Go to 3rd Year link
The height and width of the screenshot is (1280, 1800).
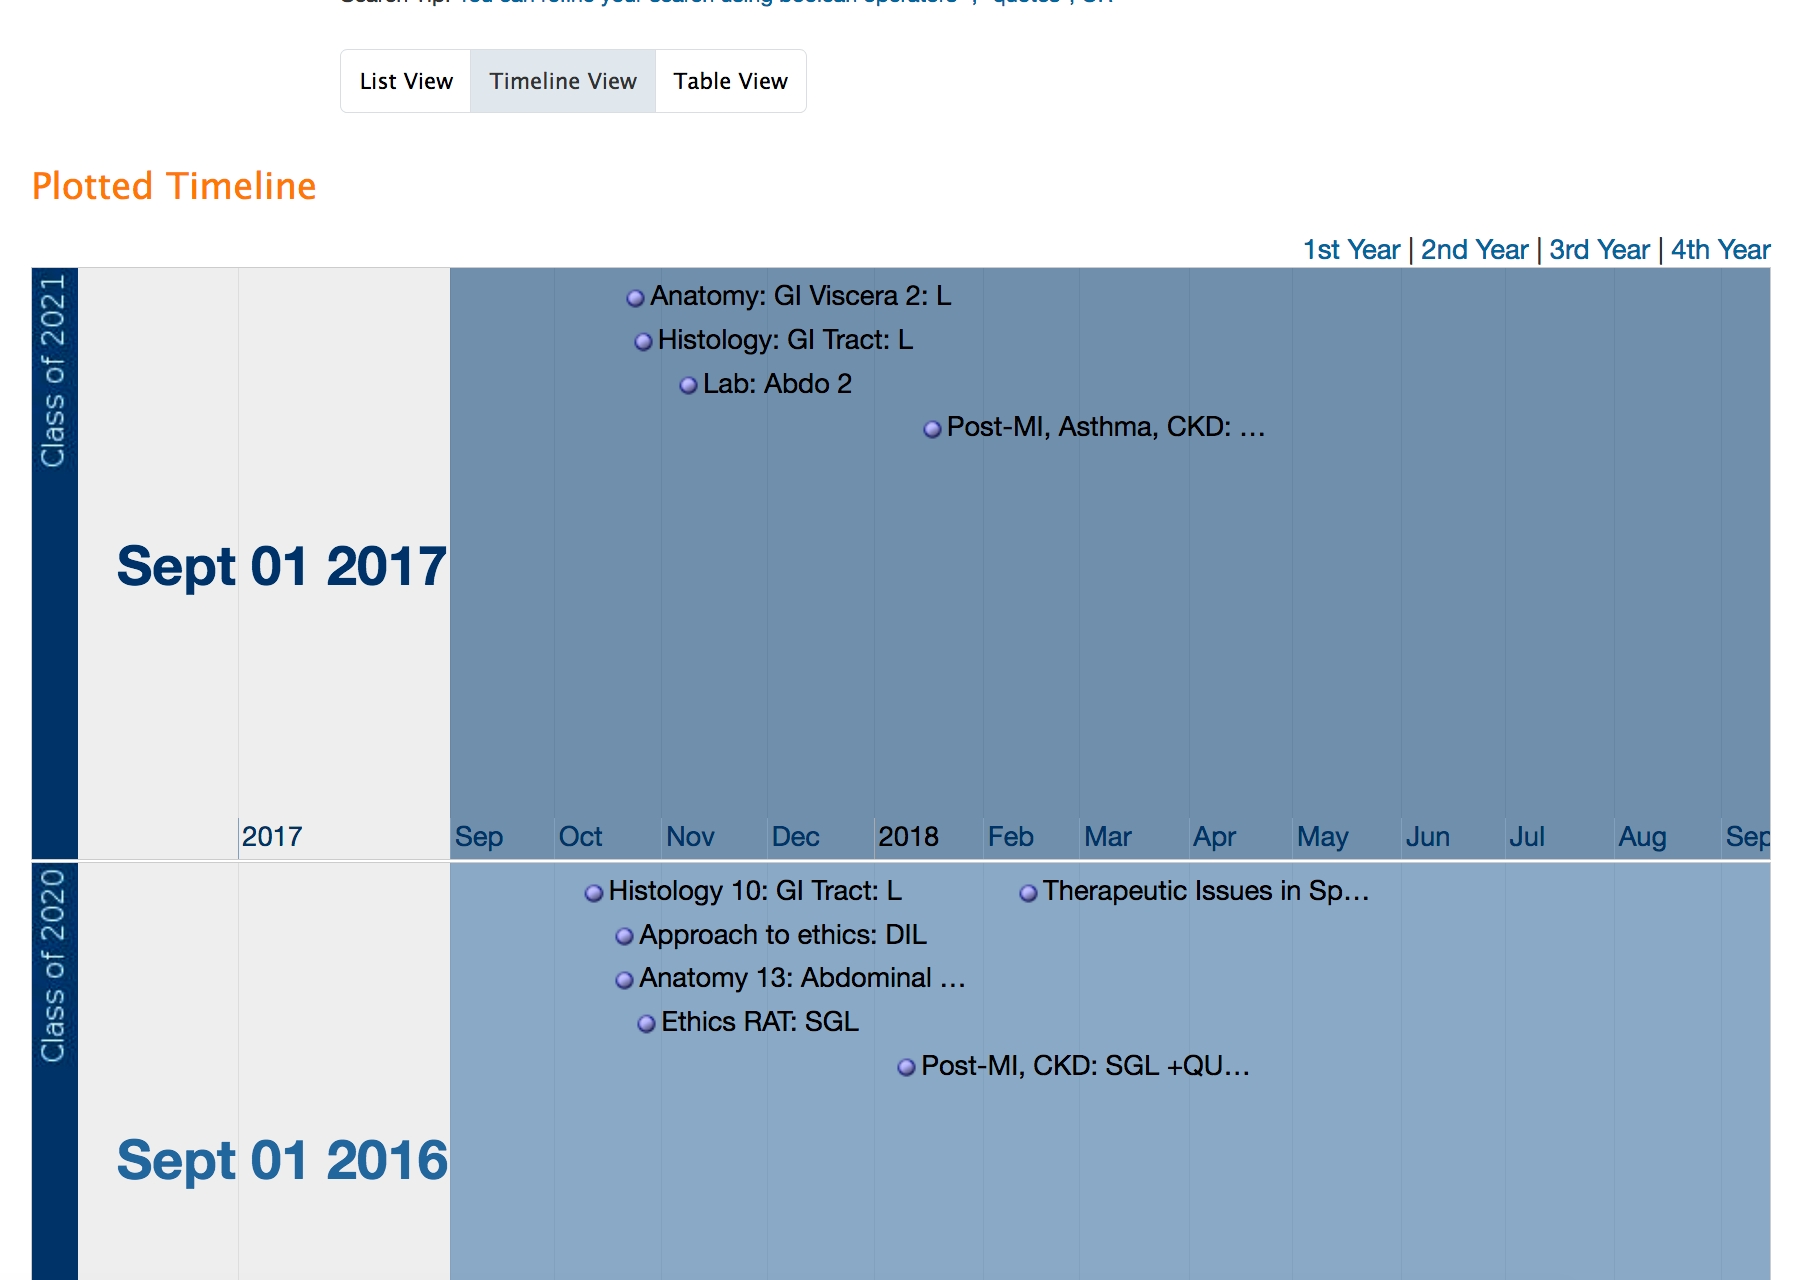pos(1599,250)
